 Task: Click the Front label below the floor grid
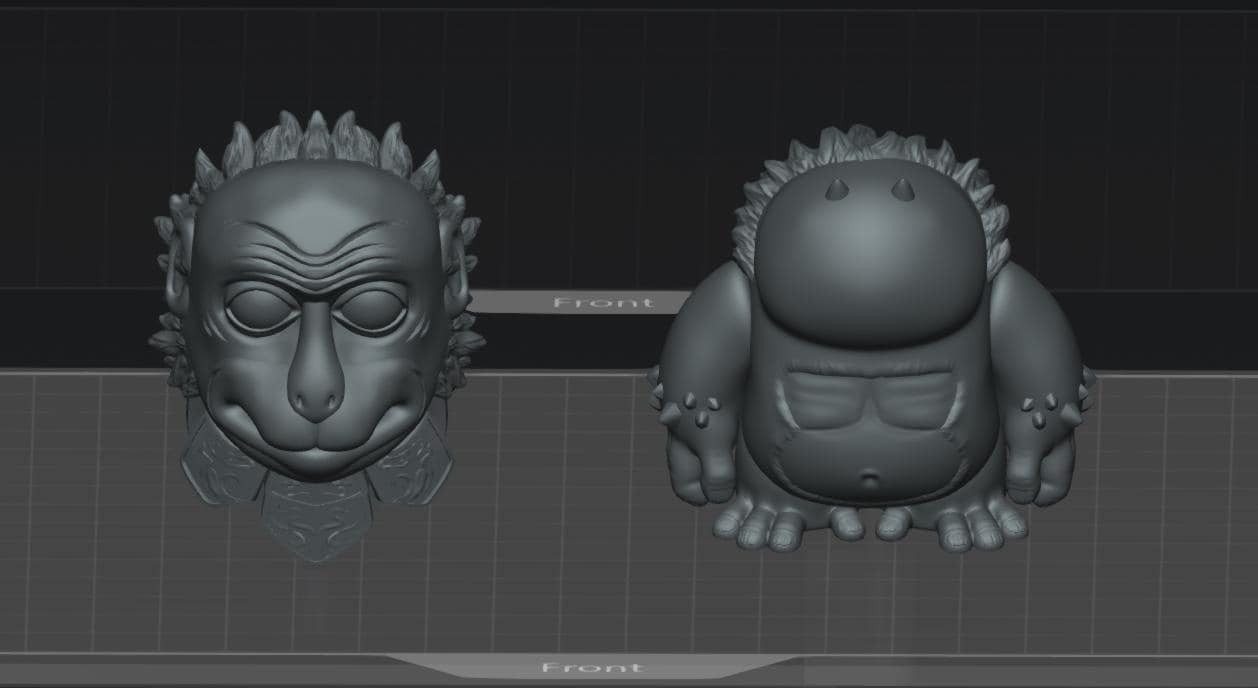coord(590,667)
